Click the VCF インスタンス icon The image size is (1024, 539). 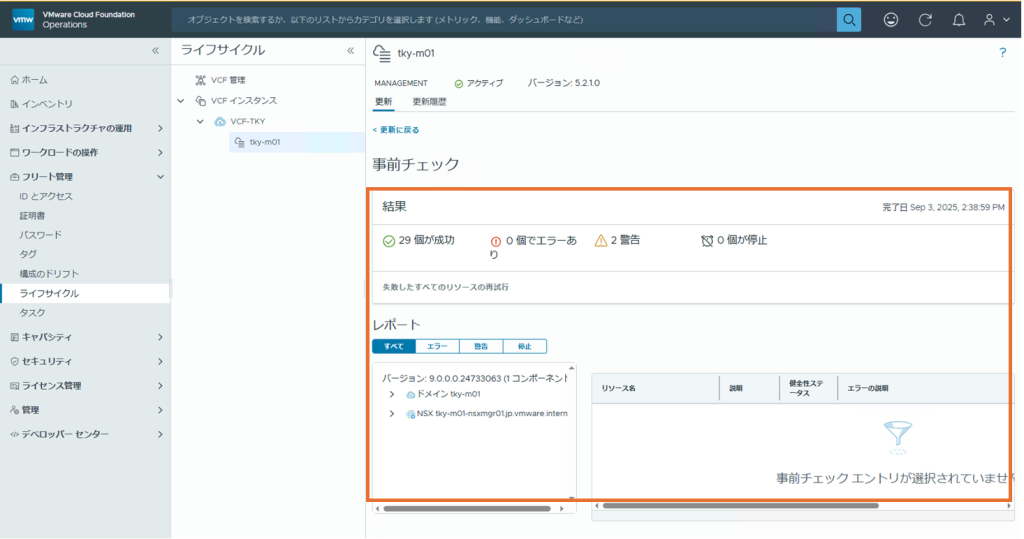click(x=200, y=101)
